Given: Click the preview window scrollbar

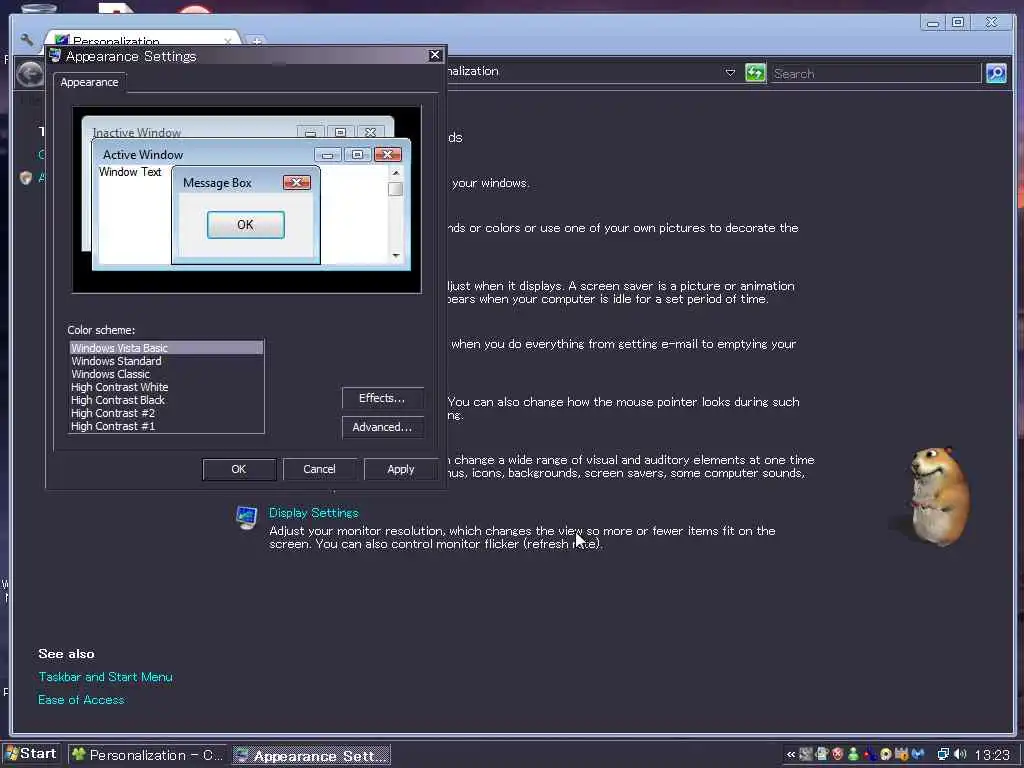Looking at the screenshot, I should (395, 214).
